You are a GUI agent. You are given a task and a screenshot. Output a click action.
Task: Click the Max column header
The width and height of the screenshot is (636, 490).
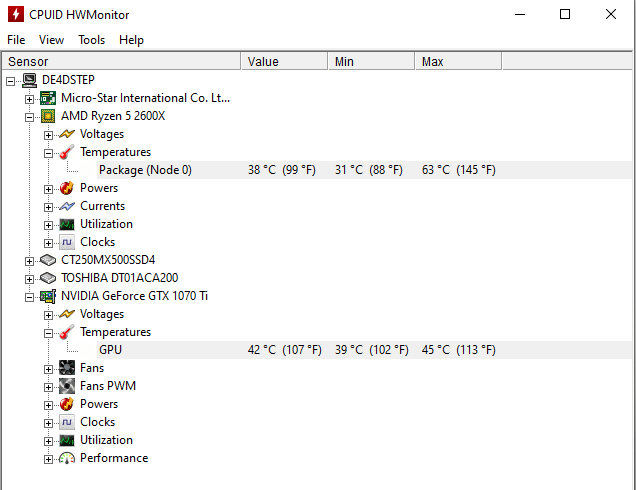[x=458, y=62]
